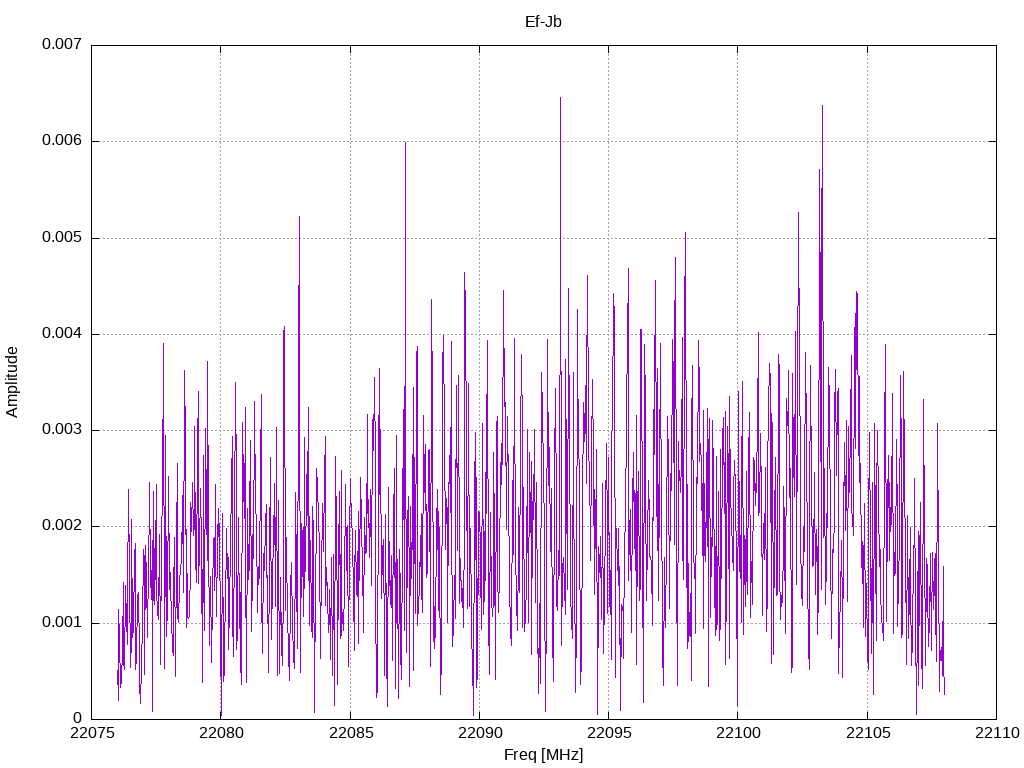Click the x-axis tick value 22075

point(92,733)
